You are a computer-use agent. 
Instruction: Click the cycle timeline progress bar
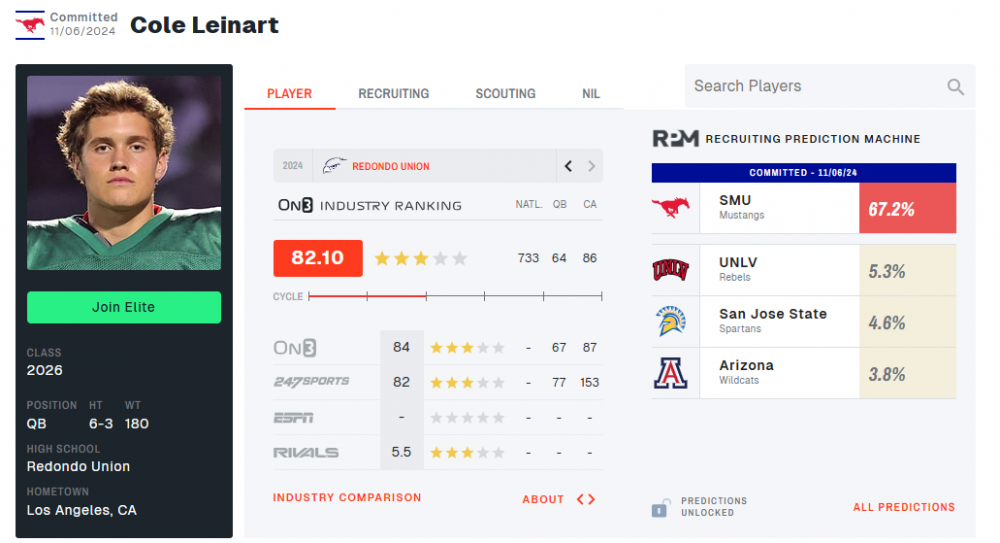(x=455, y=296)
